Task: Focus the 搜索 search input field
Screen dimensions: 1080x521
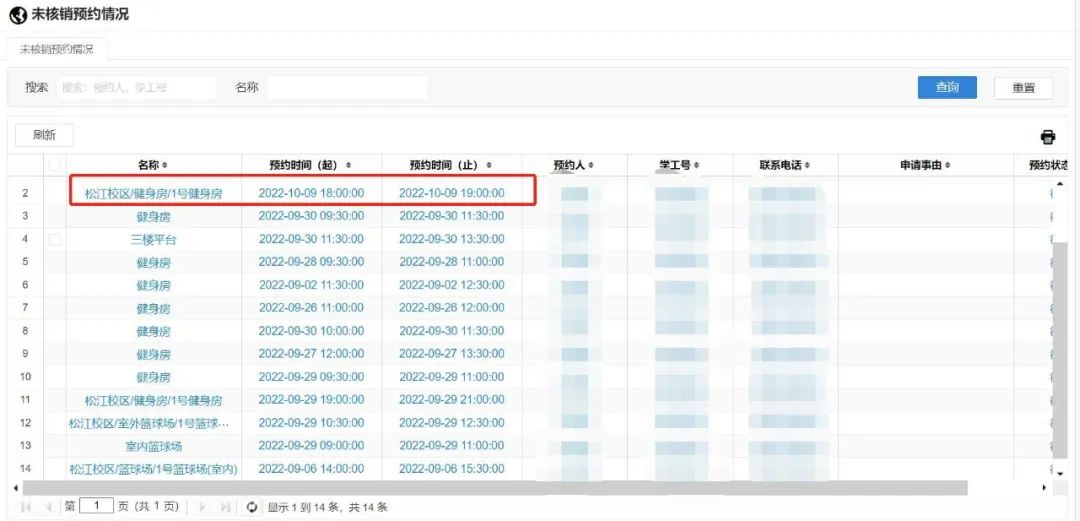Action: (136, 88)
